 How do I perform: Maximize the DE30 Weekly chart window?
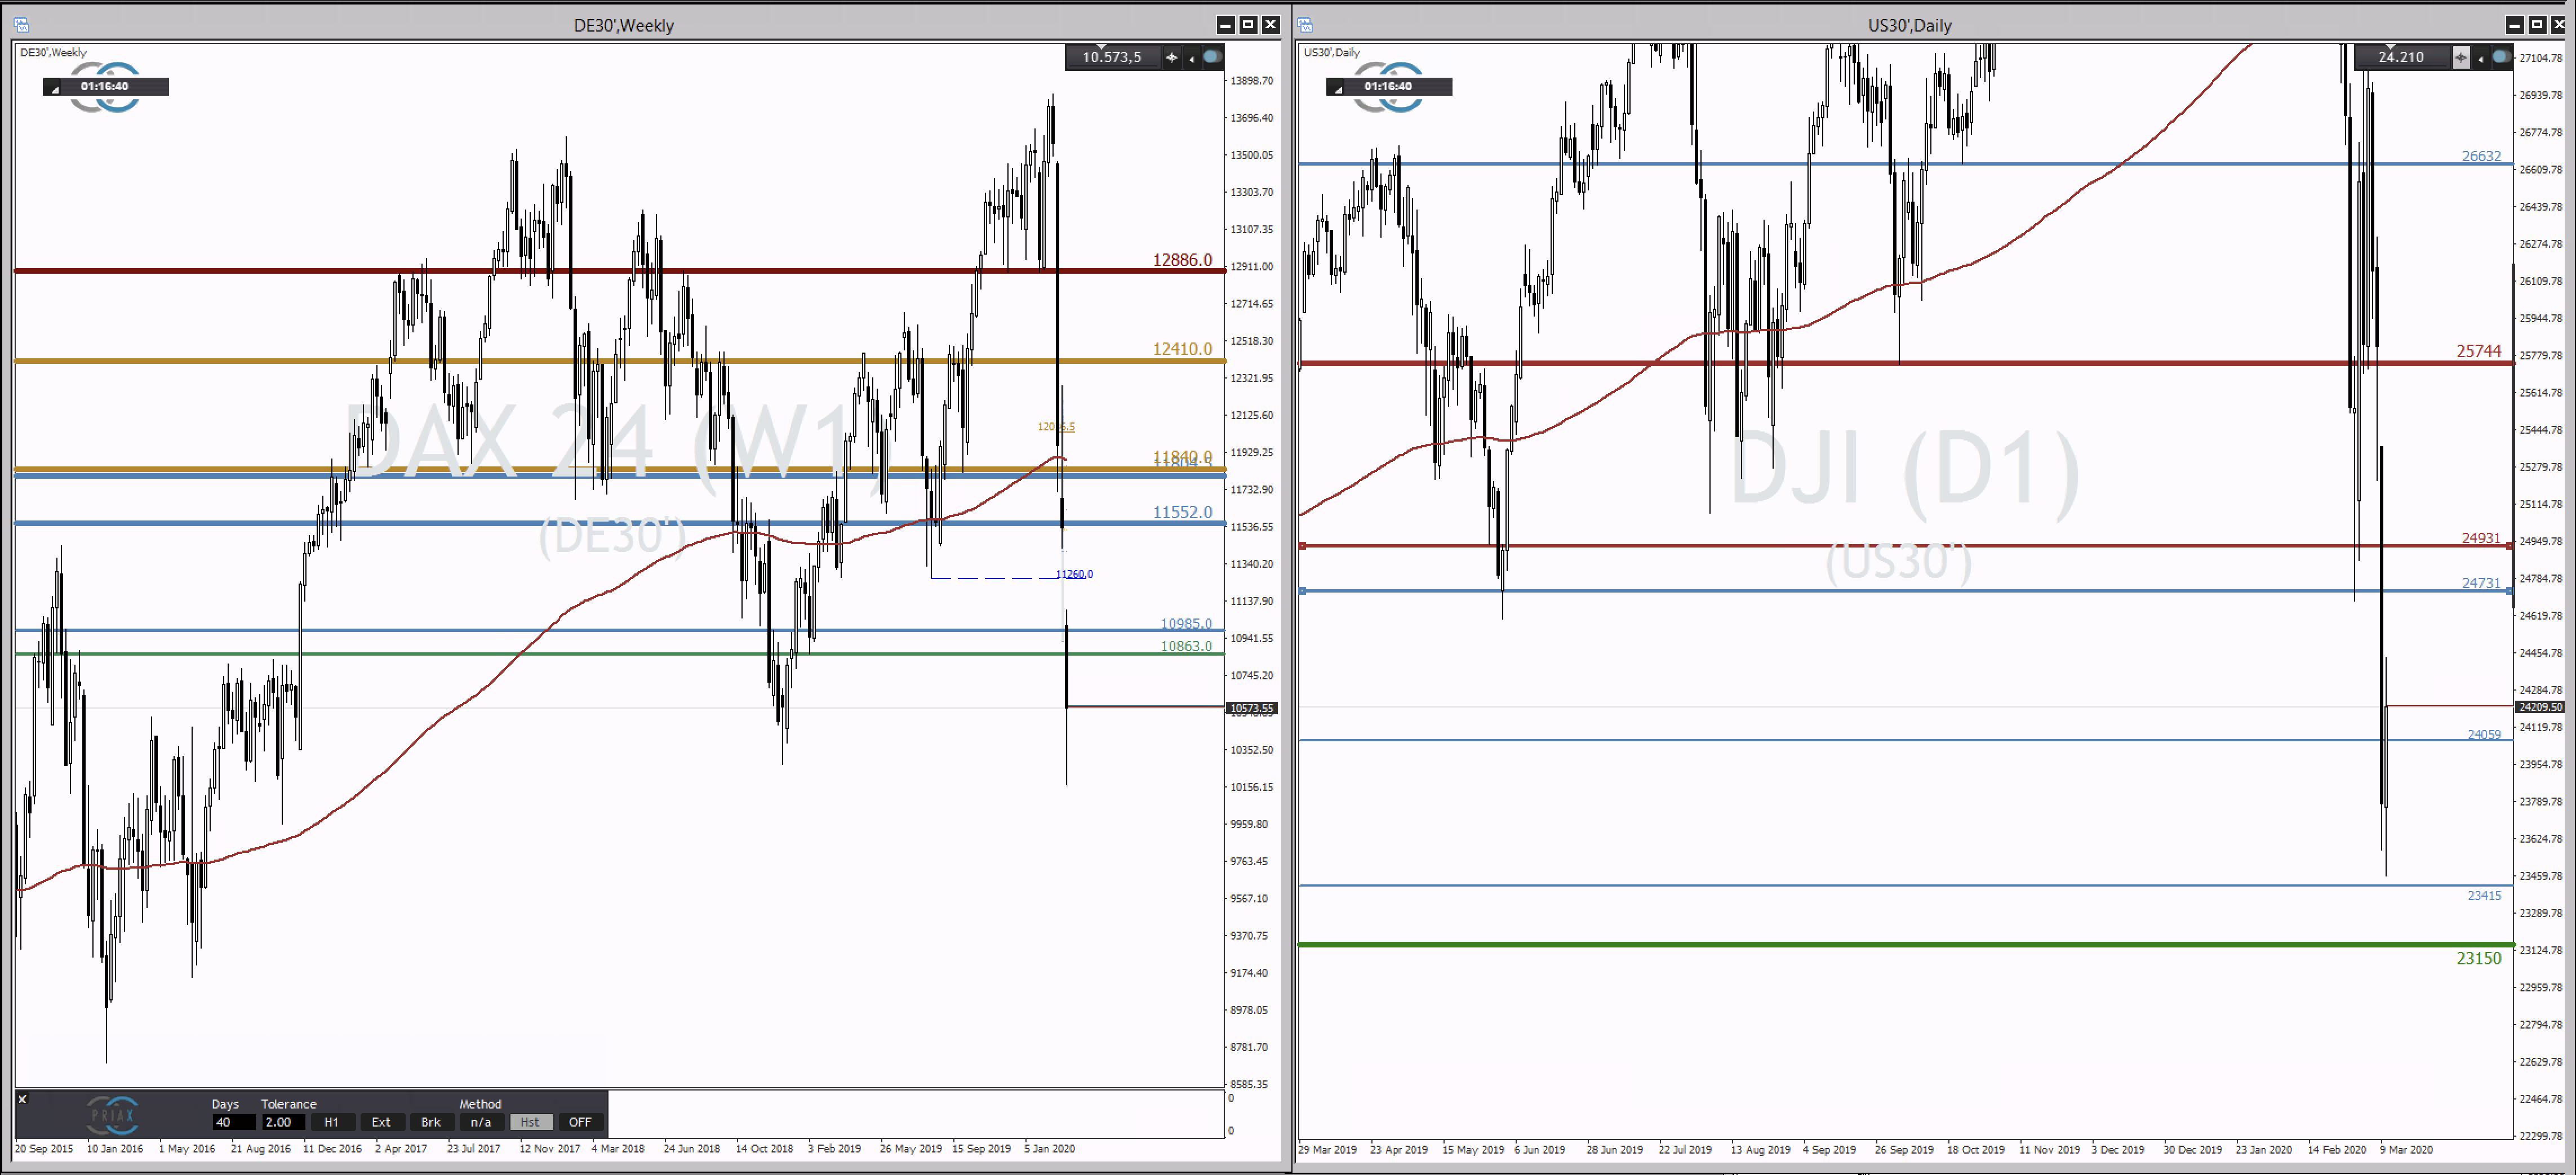coord(1248,25)
